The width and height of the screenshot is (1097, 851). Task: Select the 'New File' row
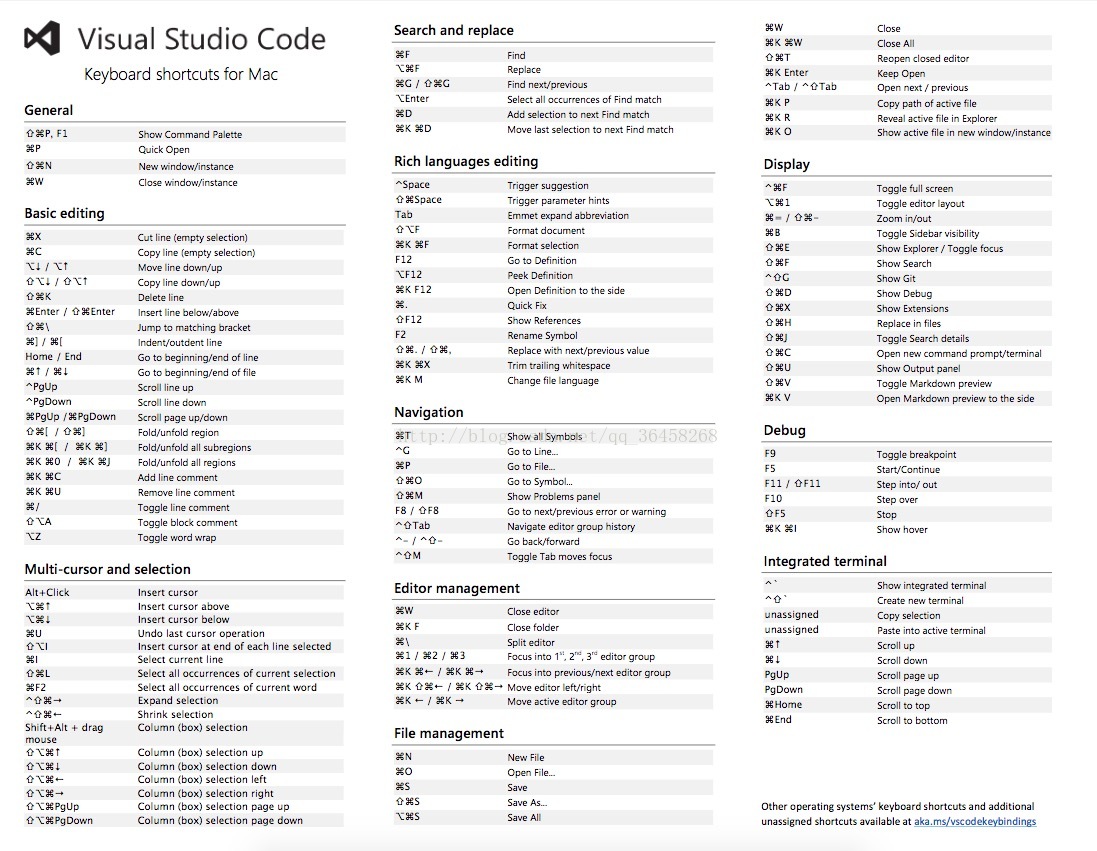point(553,757)
